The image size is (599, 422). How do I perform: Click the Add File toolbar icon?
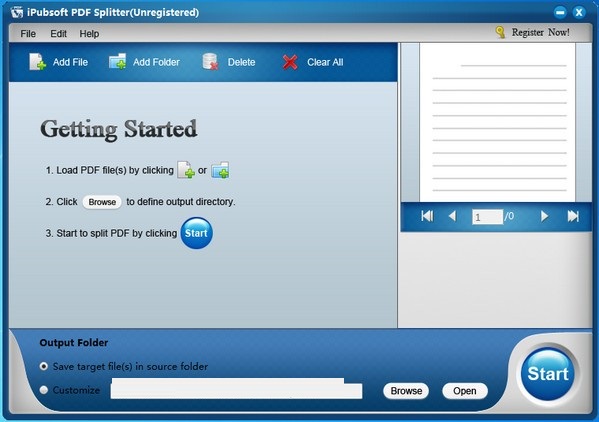tap(38, 62)
